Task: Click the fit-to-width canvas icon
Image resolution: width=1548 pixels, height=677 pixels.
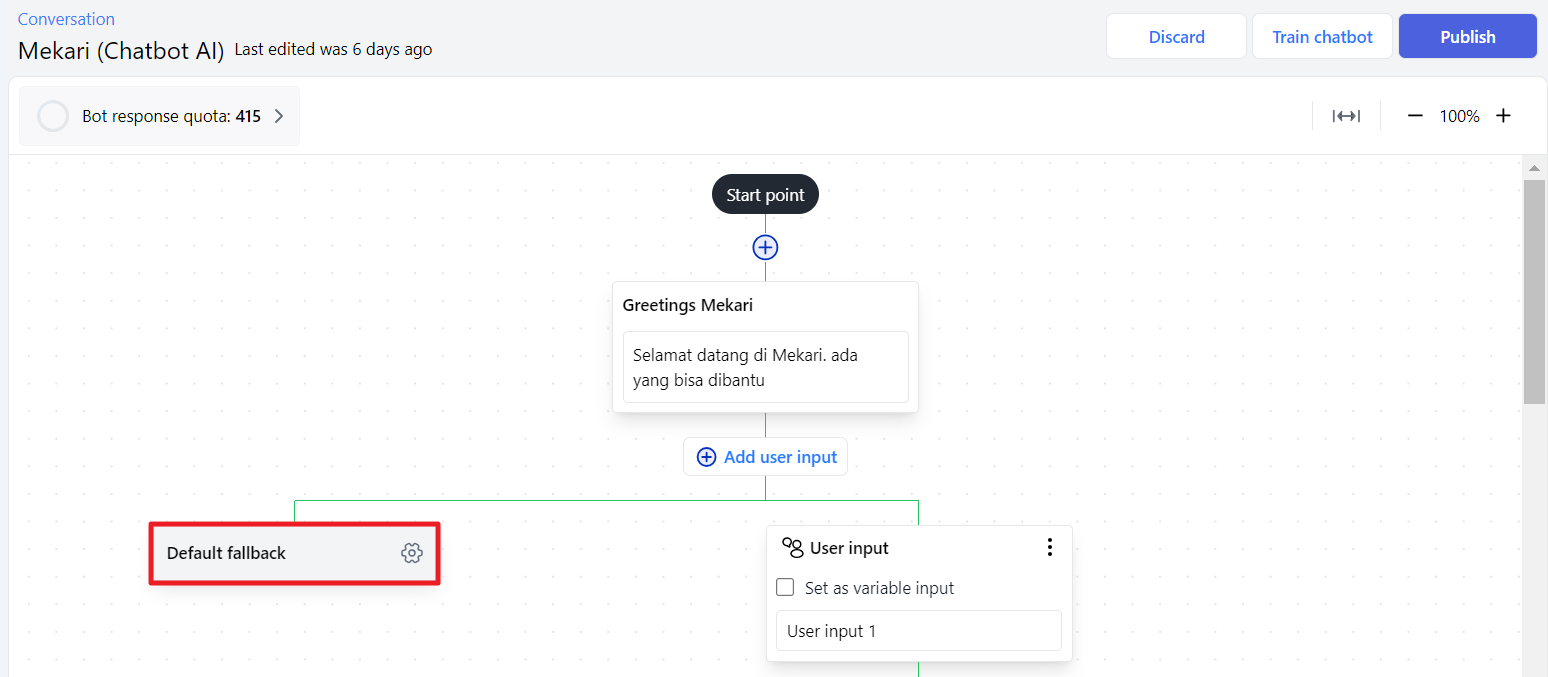Action: pos(1346,116)
